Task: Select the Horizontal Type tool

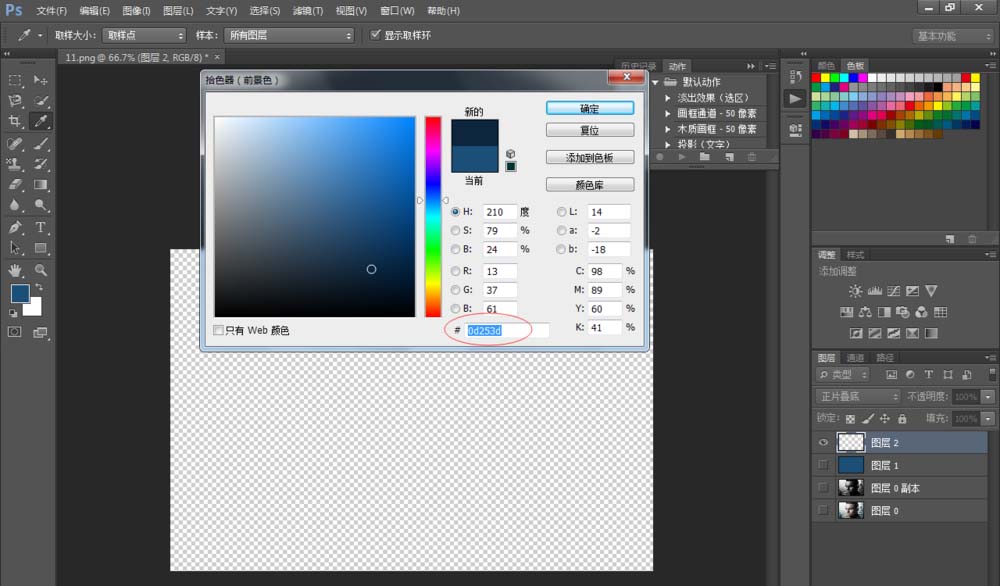Action: point(41,227)
